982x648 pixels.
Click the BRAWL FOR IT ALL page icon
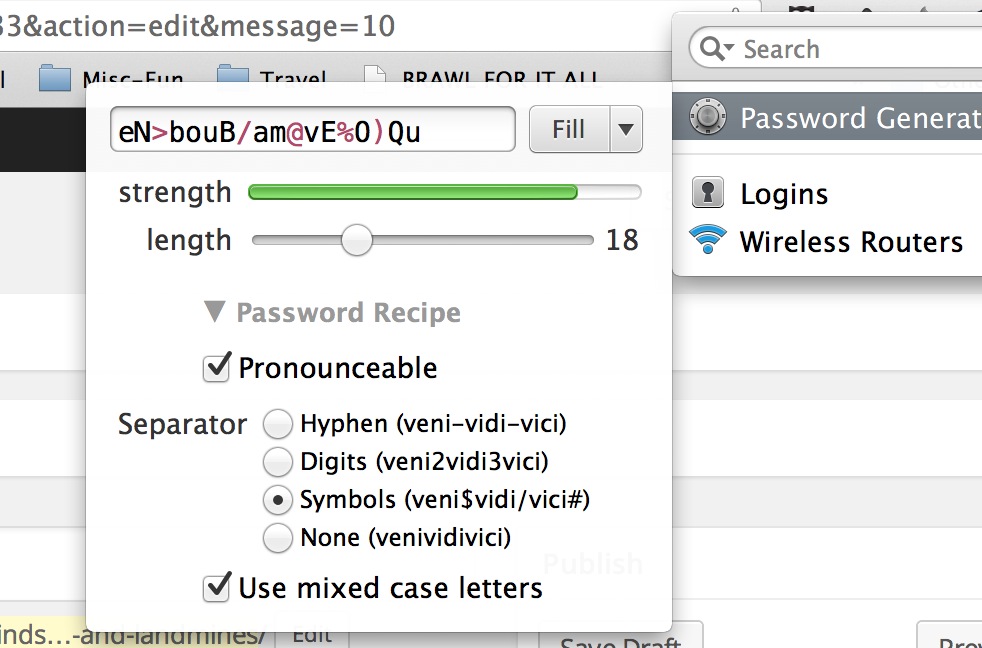pyautogui.click(x=375, y=74)
